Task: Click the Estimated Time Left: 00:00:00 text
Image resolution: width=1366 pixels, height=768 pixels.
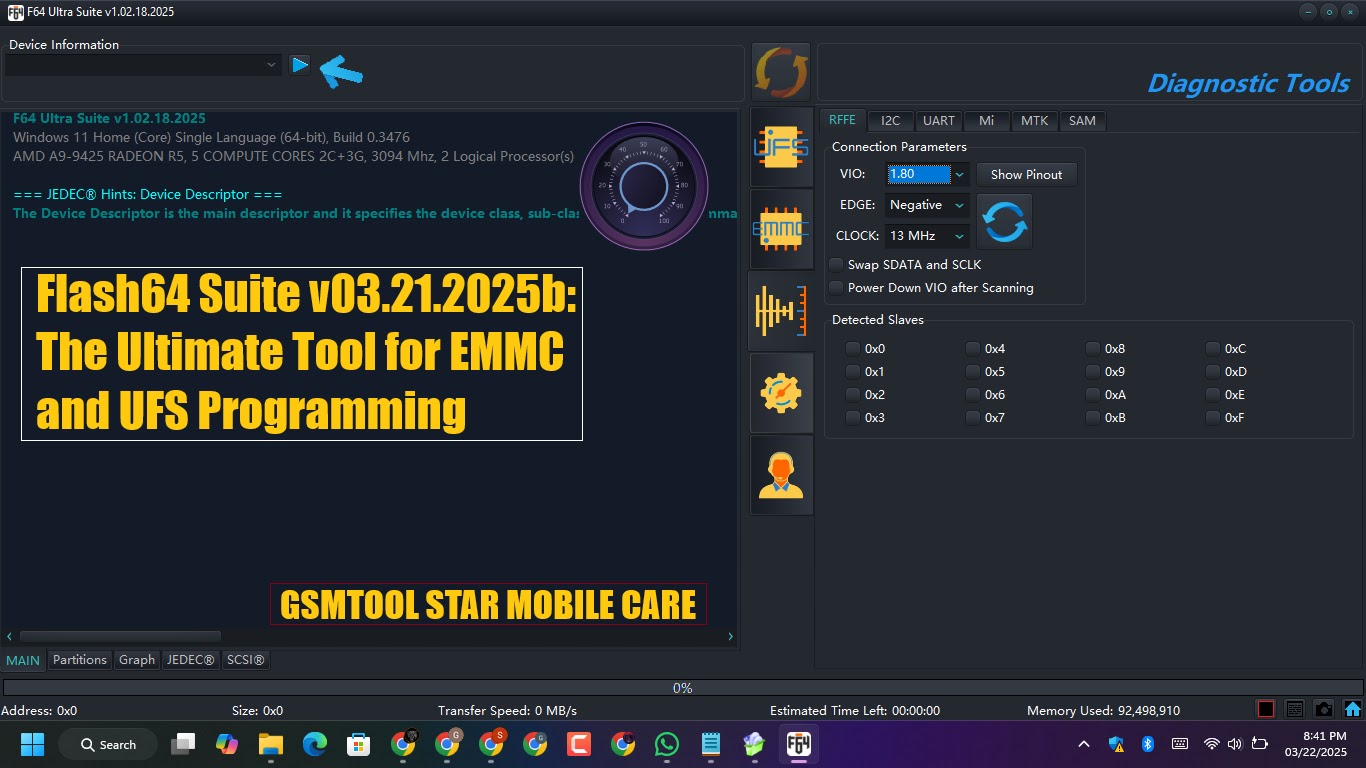Action: coord(855,711)
